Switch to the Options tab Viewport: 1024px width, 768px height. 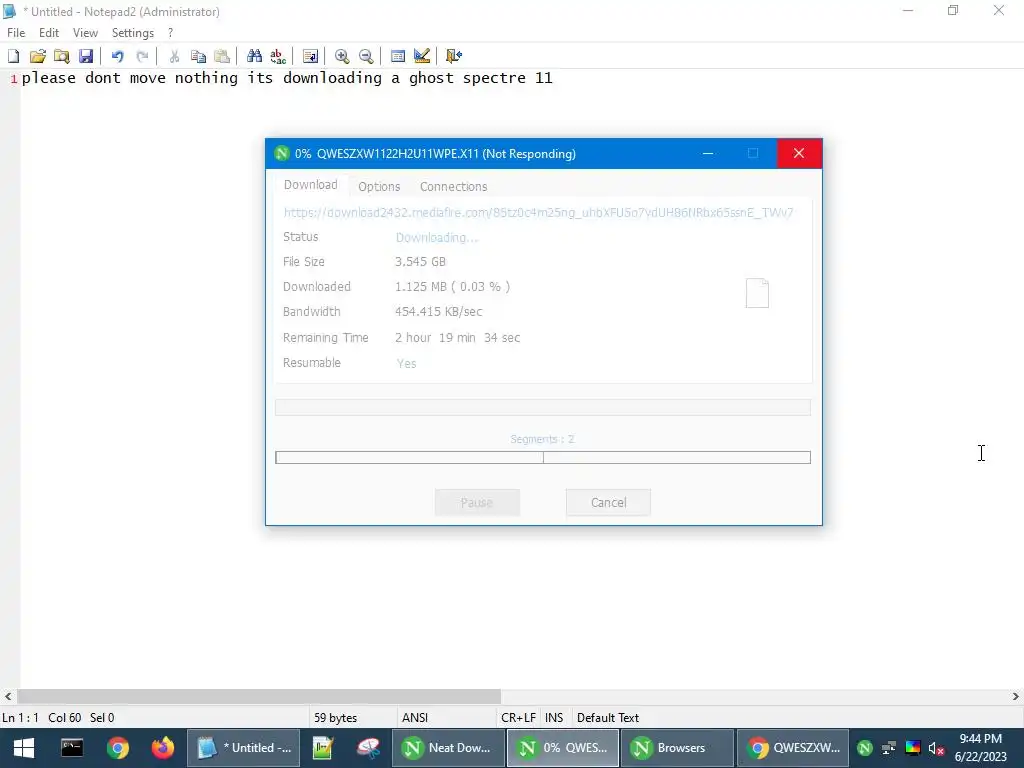[x=379, y=186]
